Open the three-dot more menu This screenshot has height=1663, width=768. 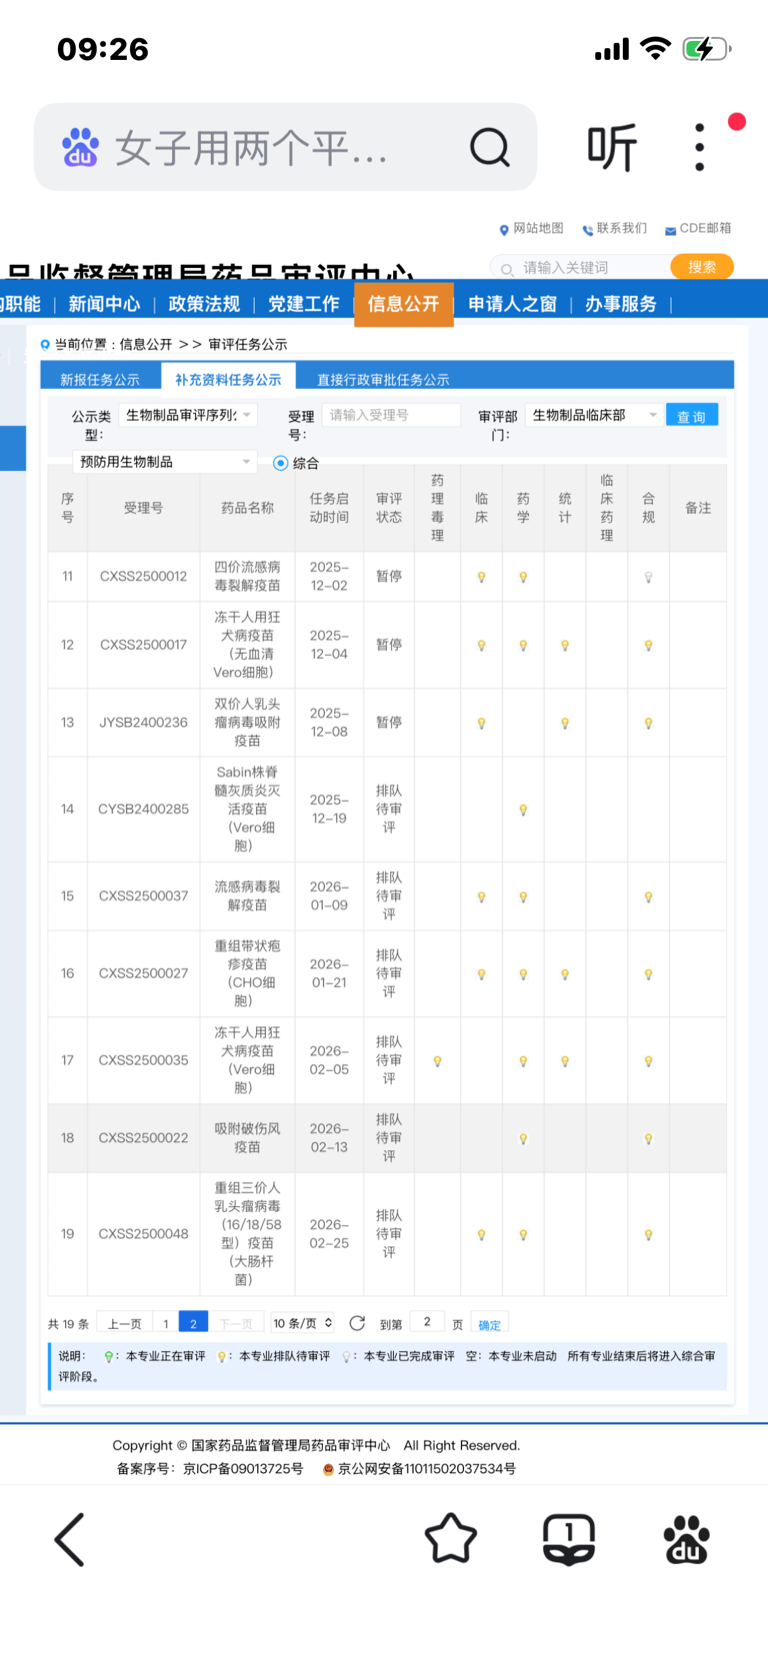(x=699, y=148)
